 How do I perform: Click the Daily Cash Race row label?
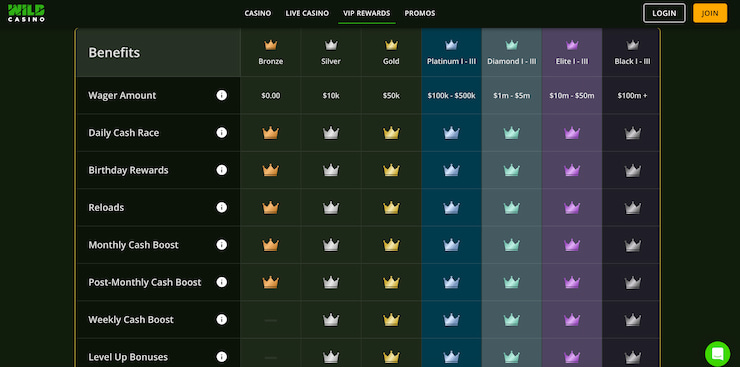tap(124, 133)
